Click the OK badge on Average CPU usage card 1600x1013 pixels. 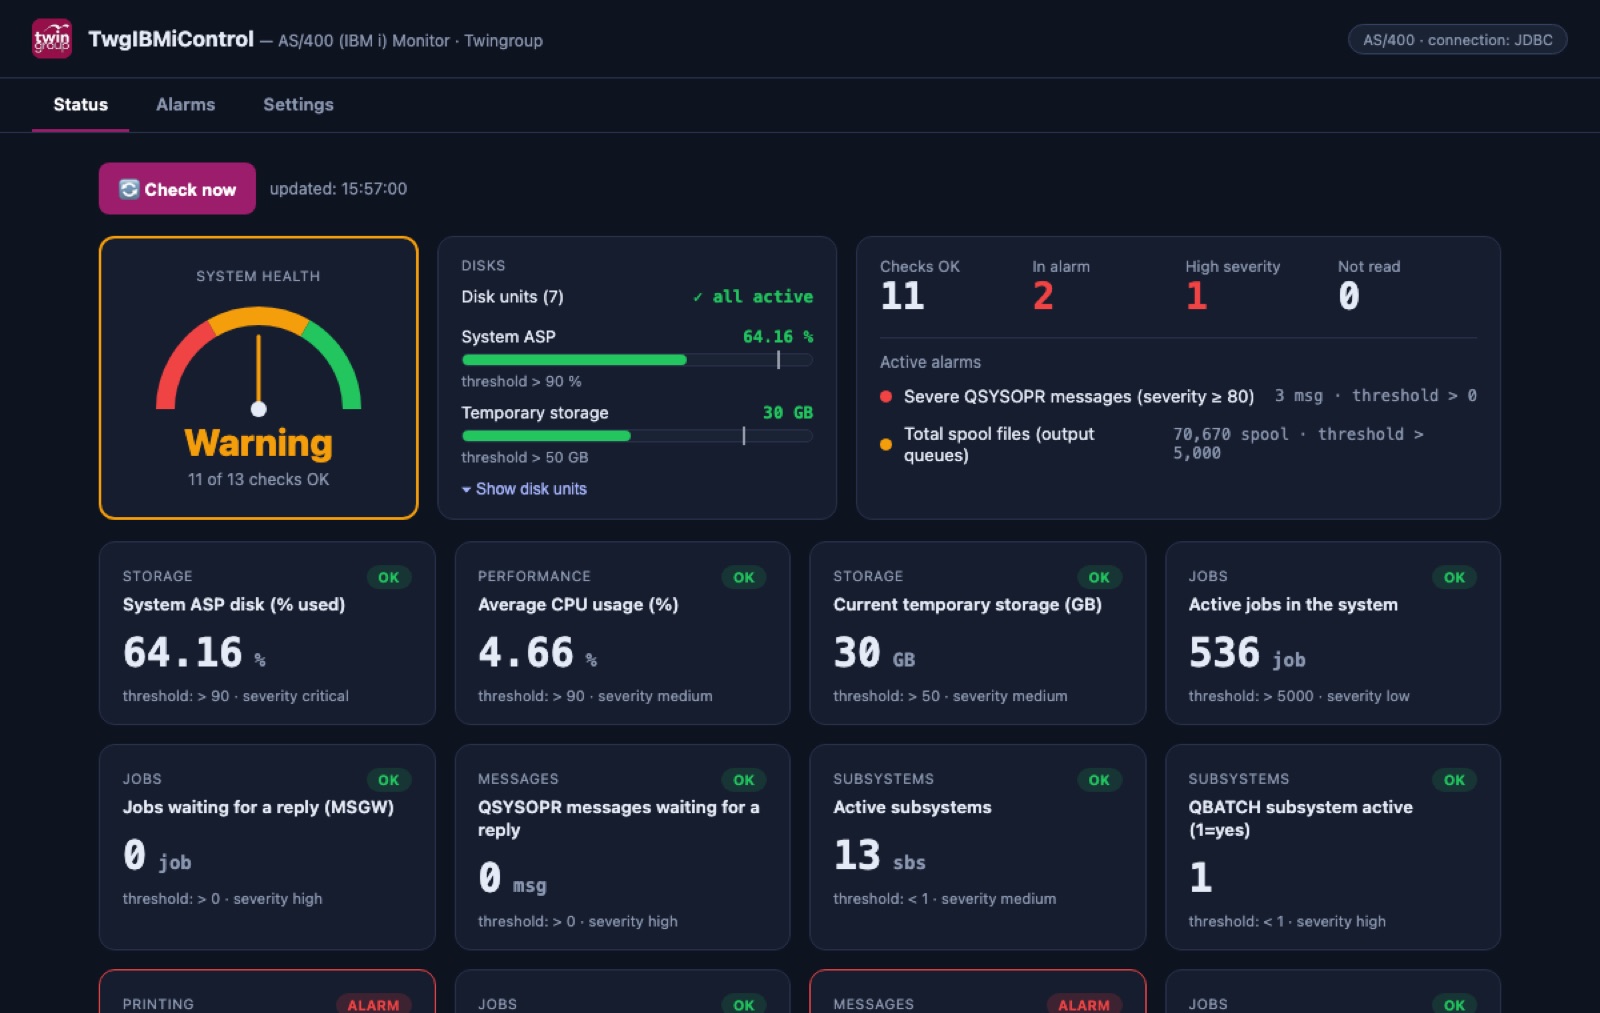pyautogui.click(x=744, y=577)
